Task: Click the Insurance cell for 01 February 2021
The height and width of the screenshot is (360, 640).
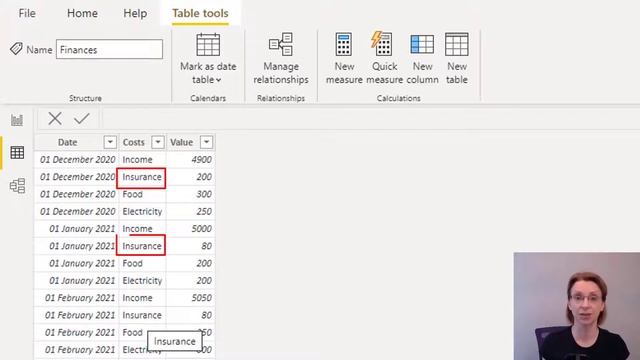Action: coord(142,316)
